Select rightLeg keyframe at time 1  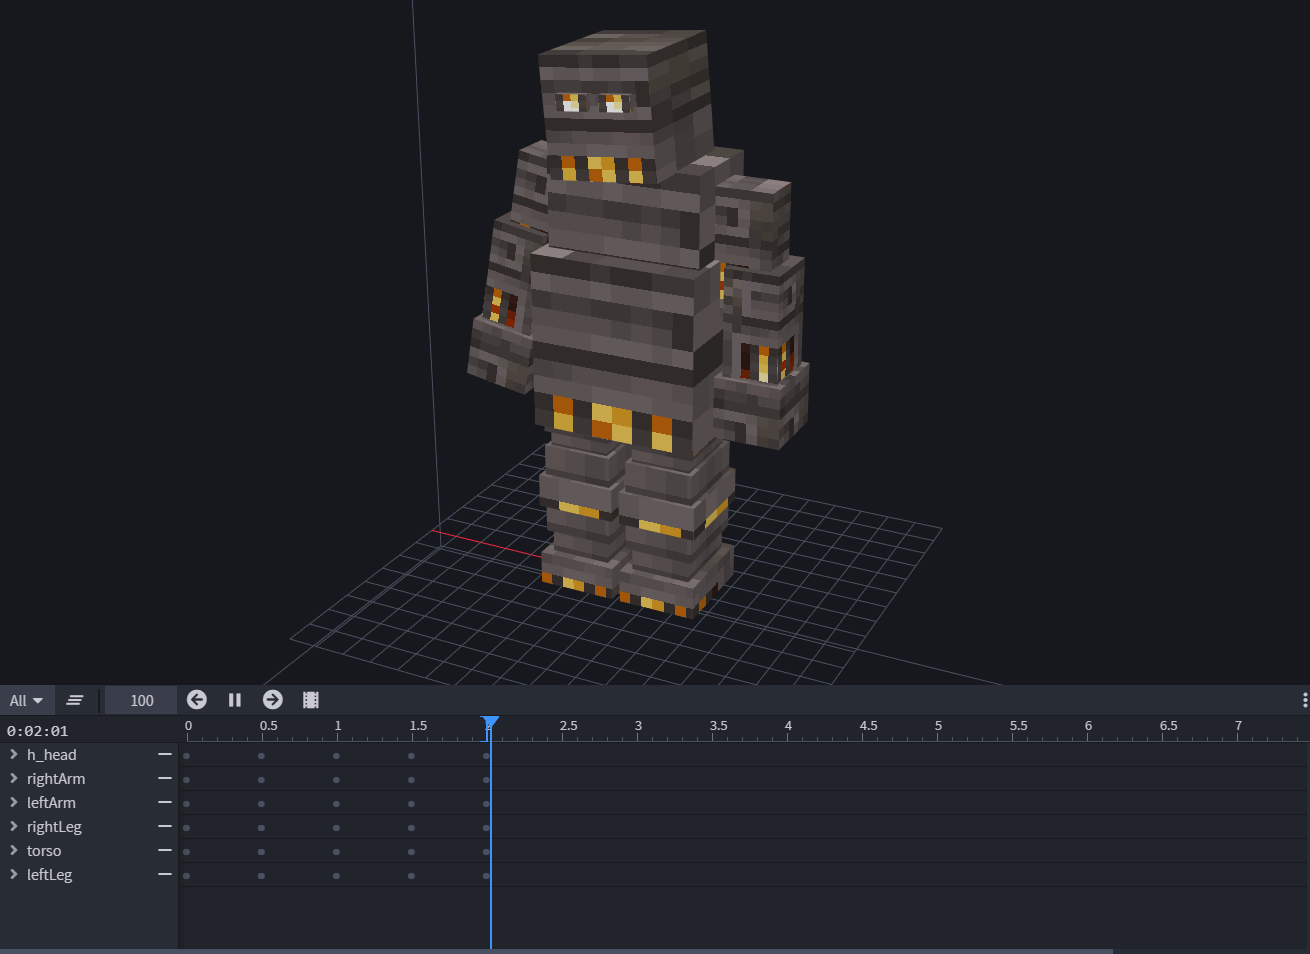tap(336, 828)
